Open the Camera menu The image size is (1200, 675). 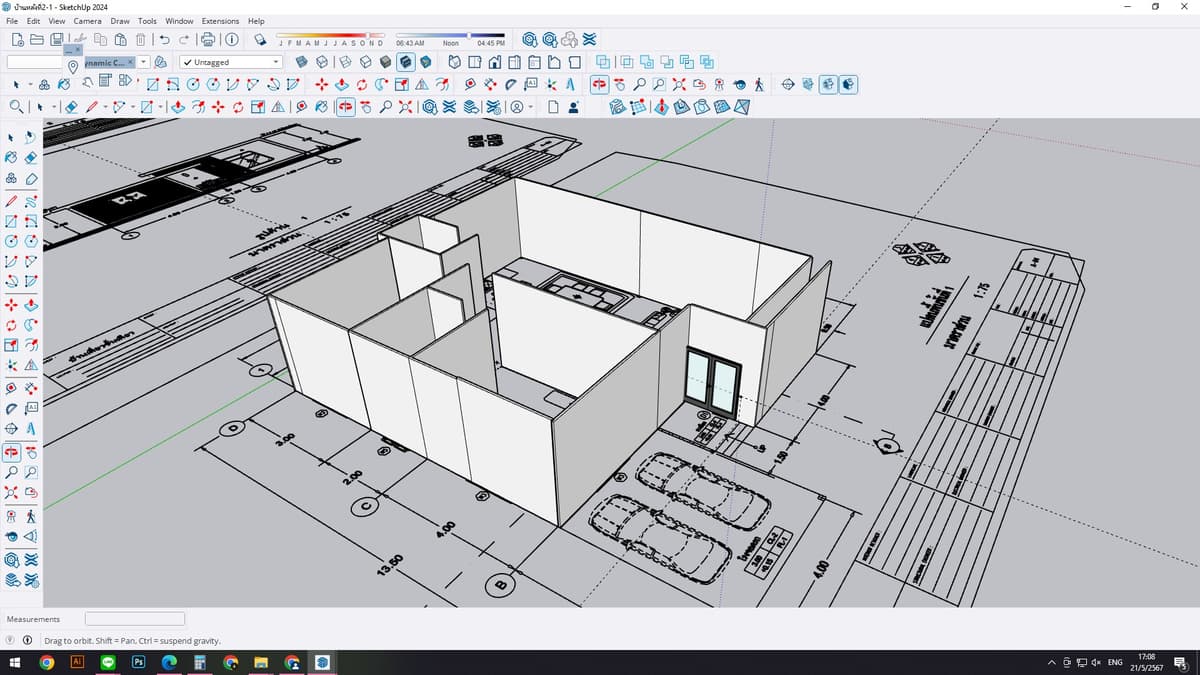point(87,21)
